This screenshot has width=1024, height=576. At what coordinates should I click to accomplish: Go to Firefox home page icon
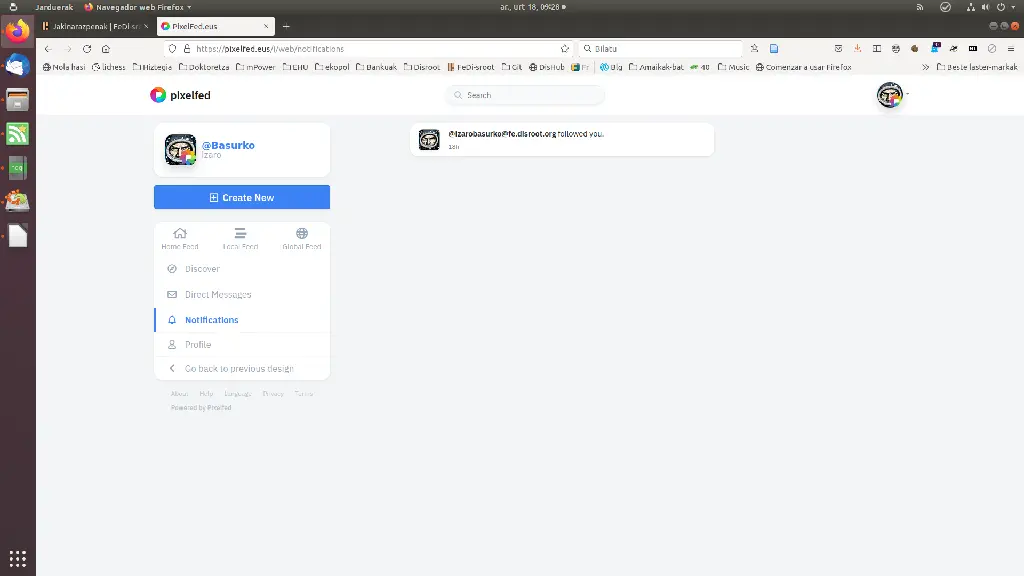[x=106, y=49]
